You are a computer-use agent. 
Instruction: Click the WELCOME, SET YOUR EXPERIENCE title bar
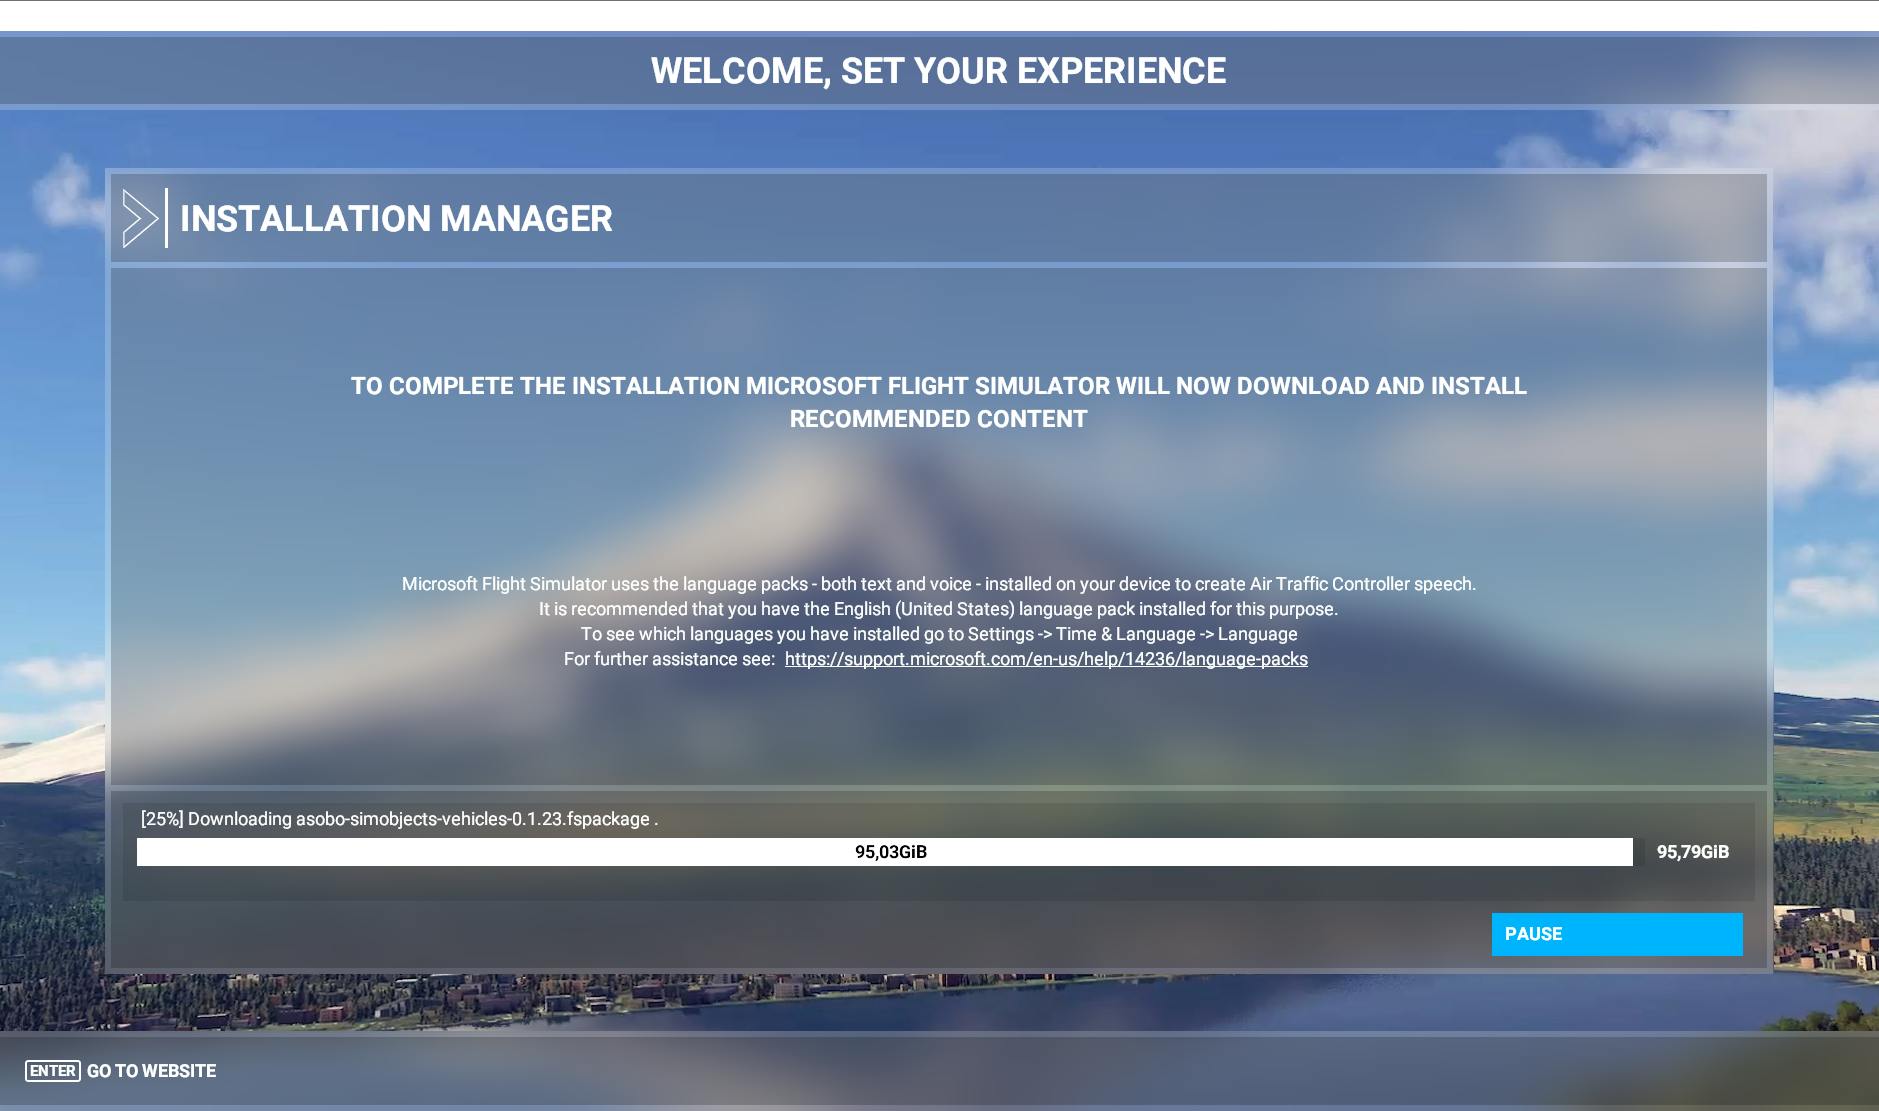[939, 70]
